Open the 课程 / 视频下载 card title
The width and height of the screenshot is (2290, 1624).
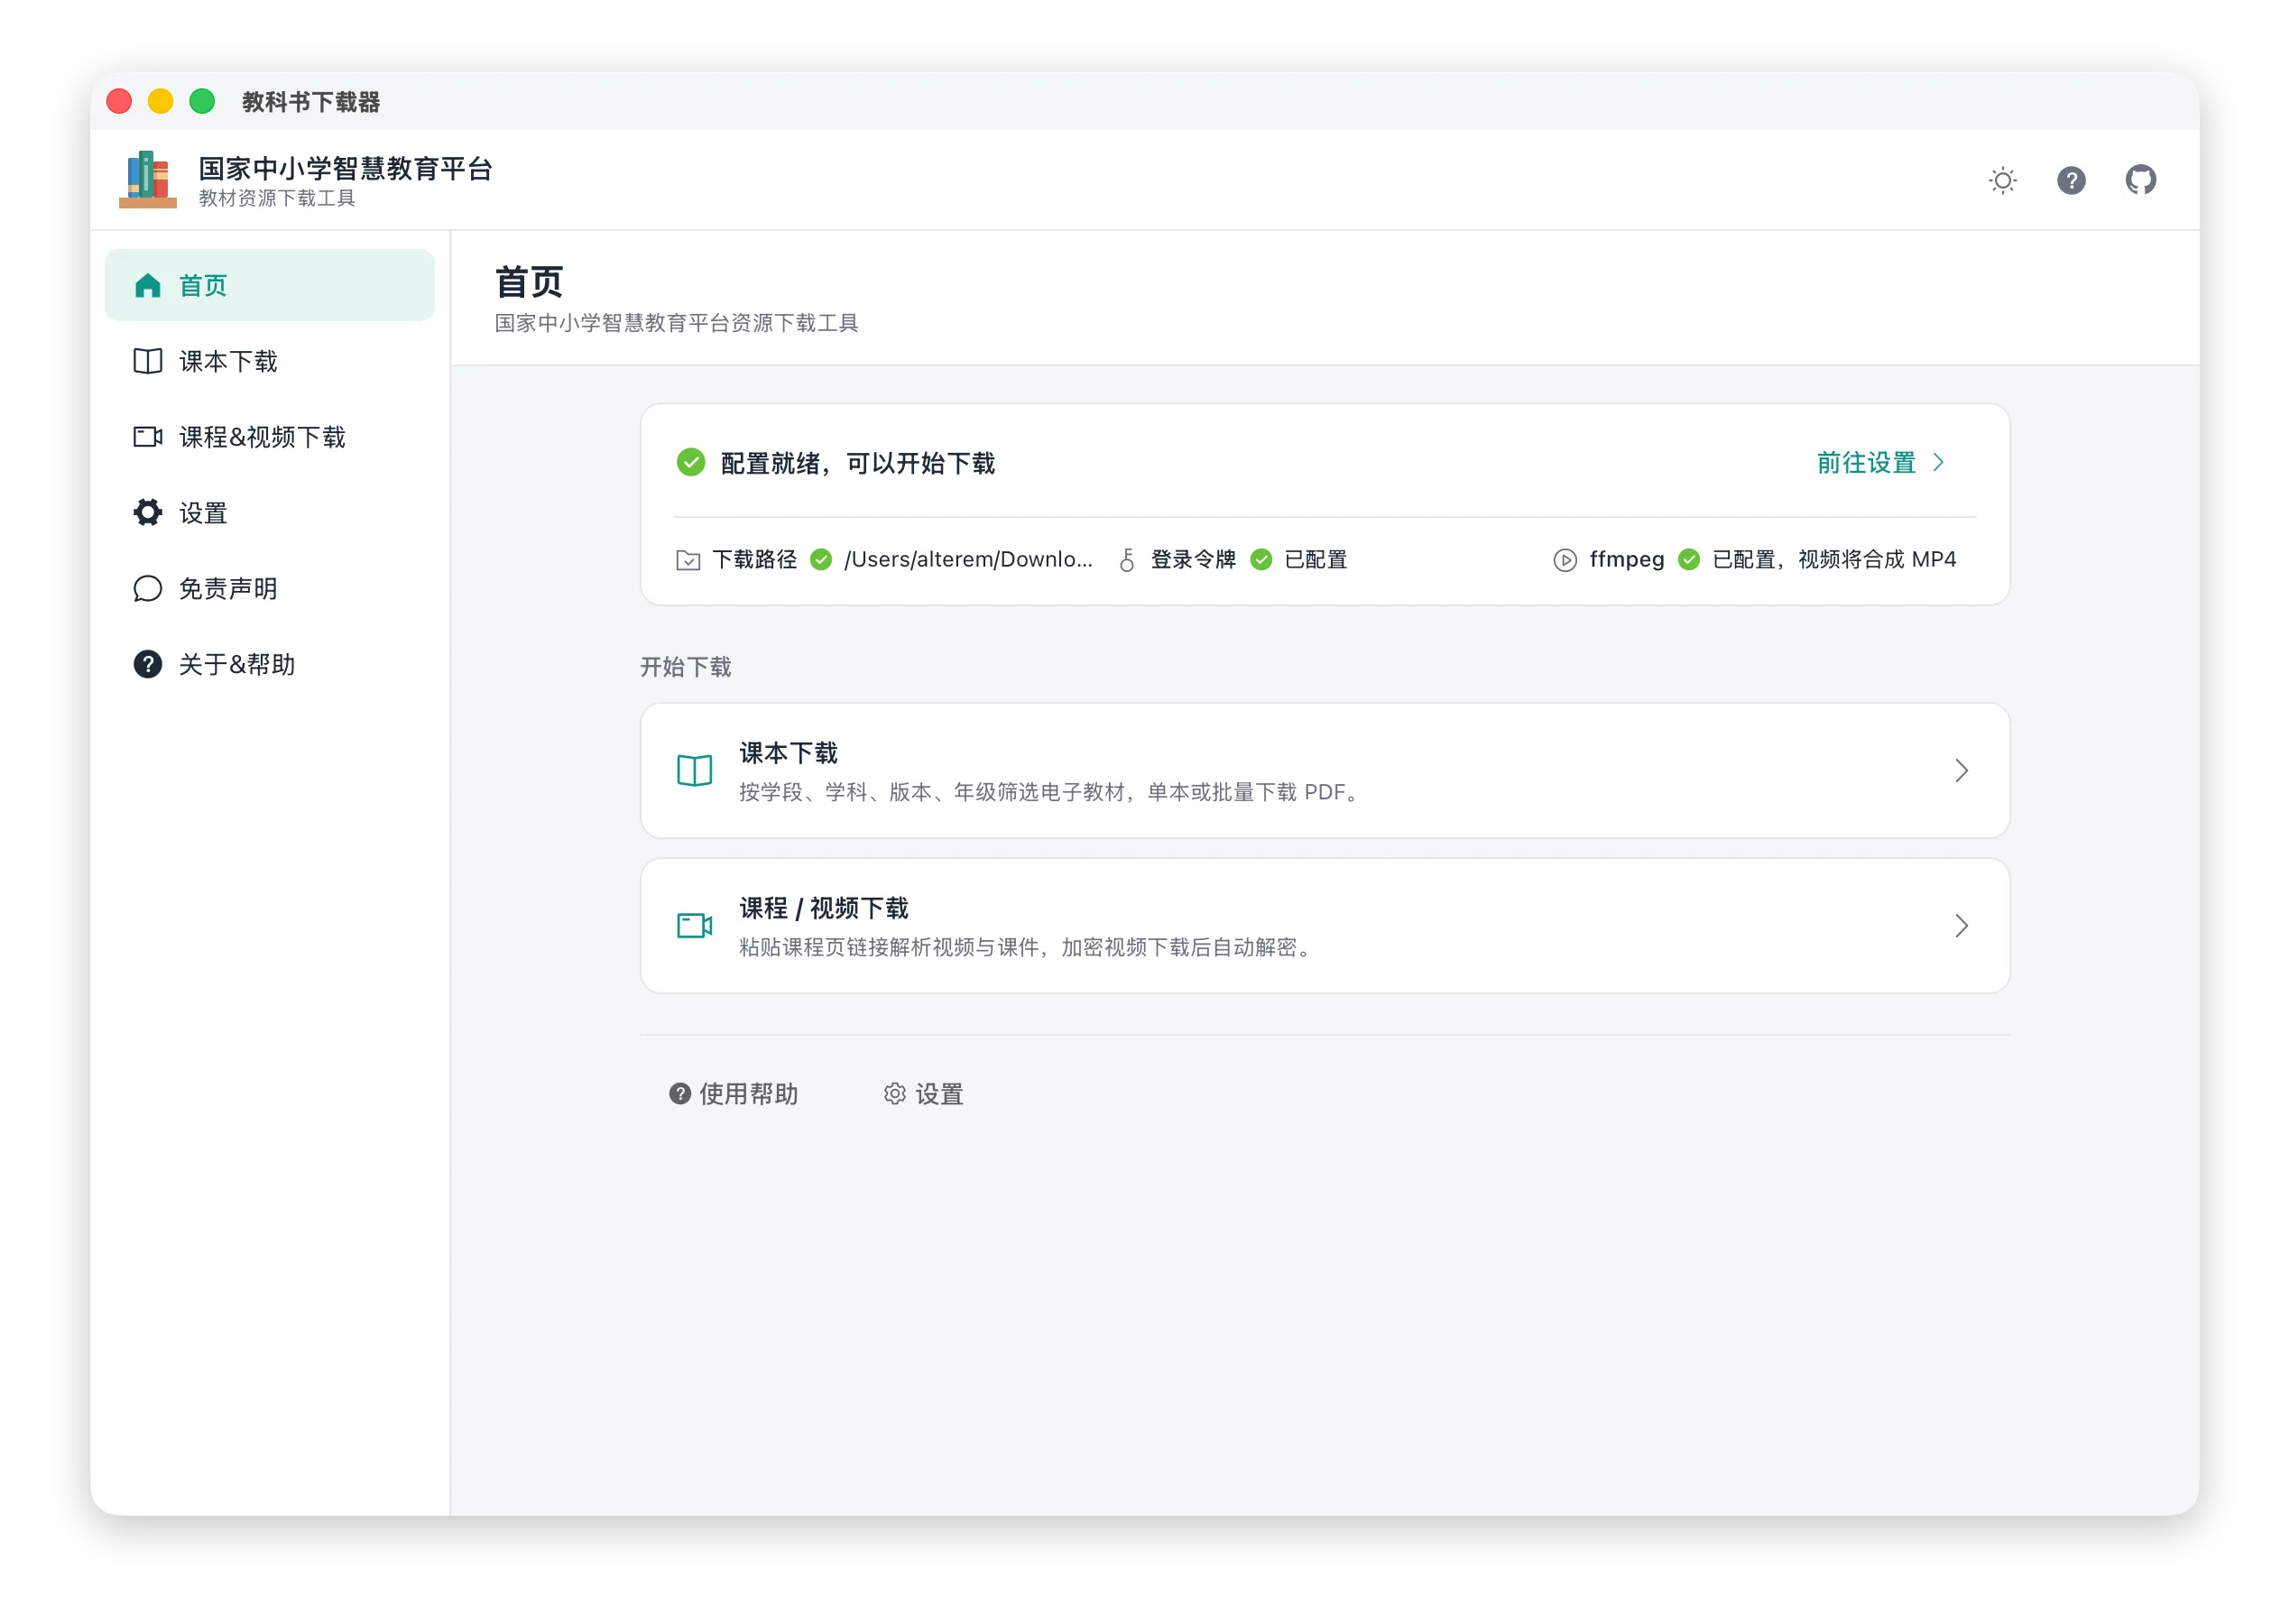[x=824, y=909]
